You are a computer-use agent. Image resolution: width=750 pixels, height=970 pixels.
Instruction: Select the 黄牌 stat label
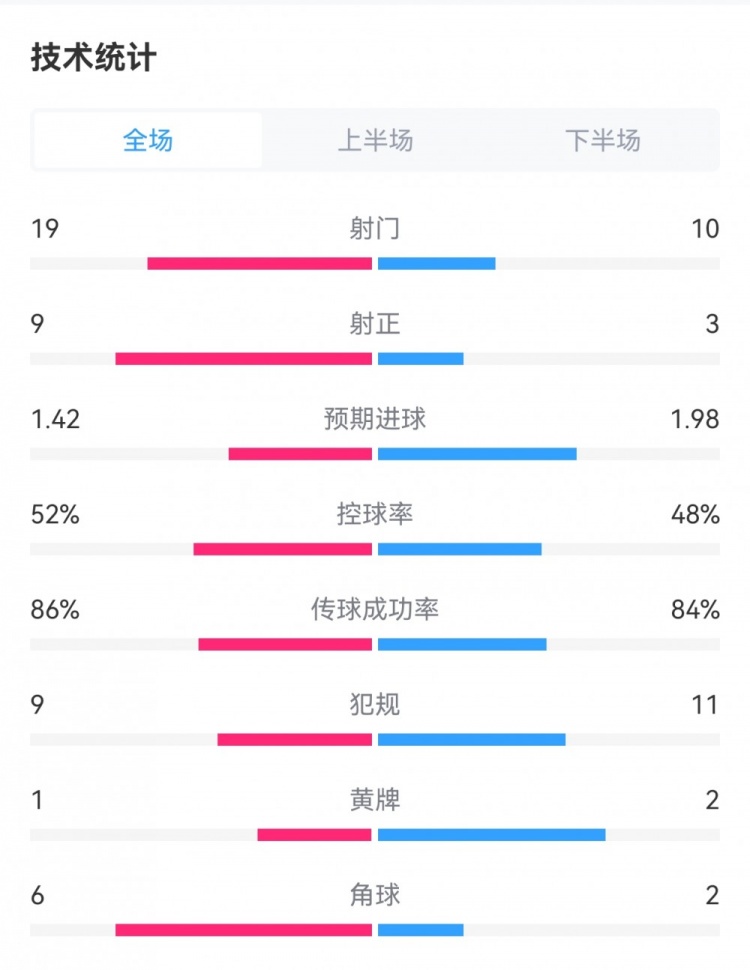(x=375, y=800)
